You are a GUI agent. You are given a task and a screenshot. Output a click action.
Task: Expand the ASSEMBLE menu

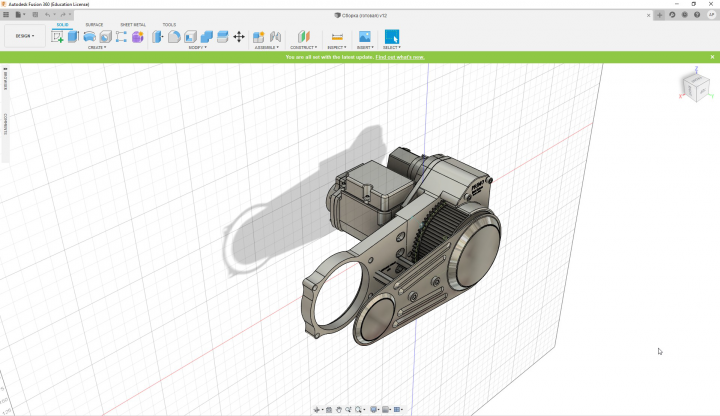(267, 47)
